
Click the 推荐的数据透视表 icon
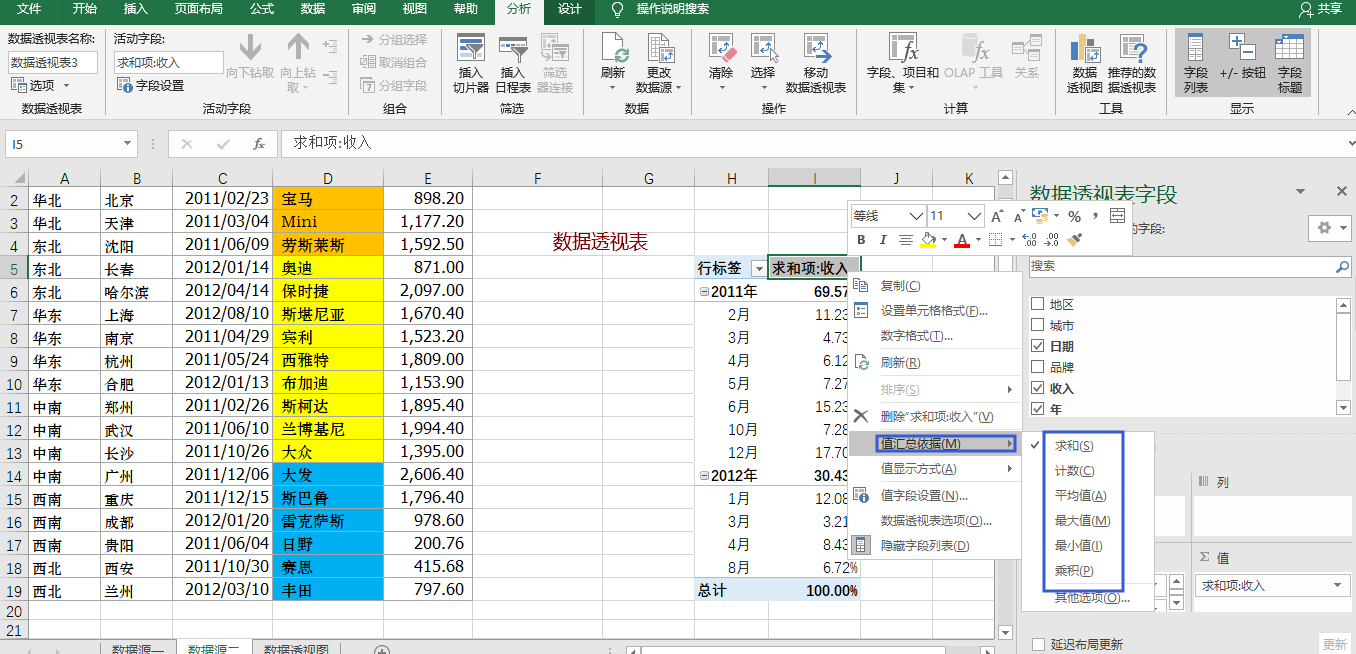[1132, 49]
